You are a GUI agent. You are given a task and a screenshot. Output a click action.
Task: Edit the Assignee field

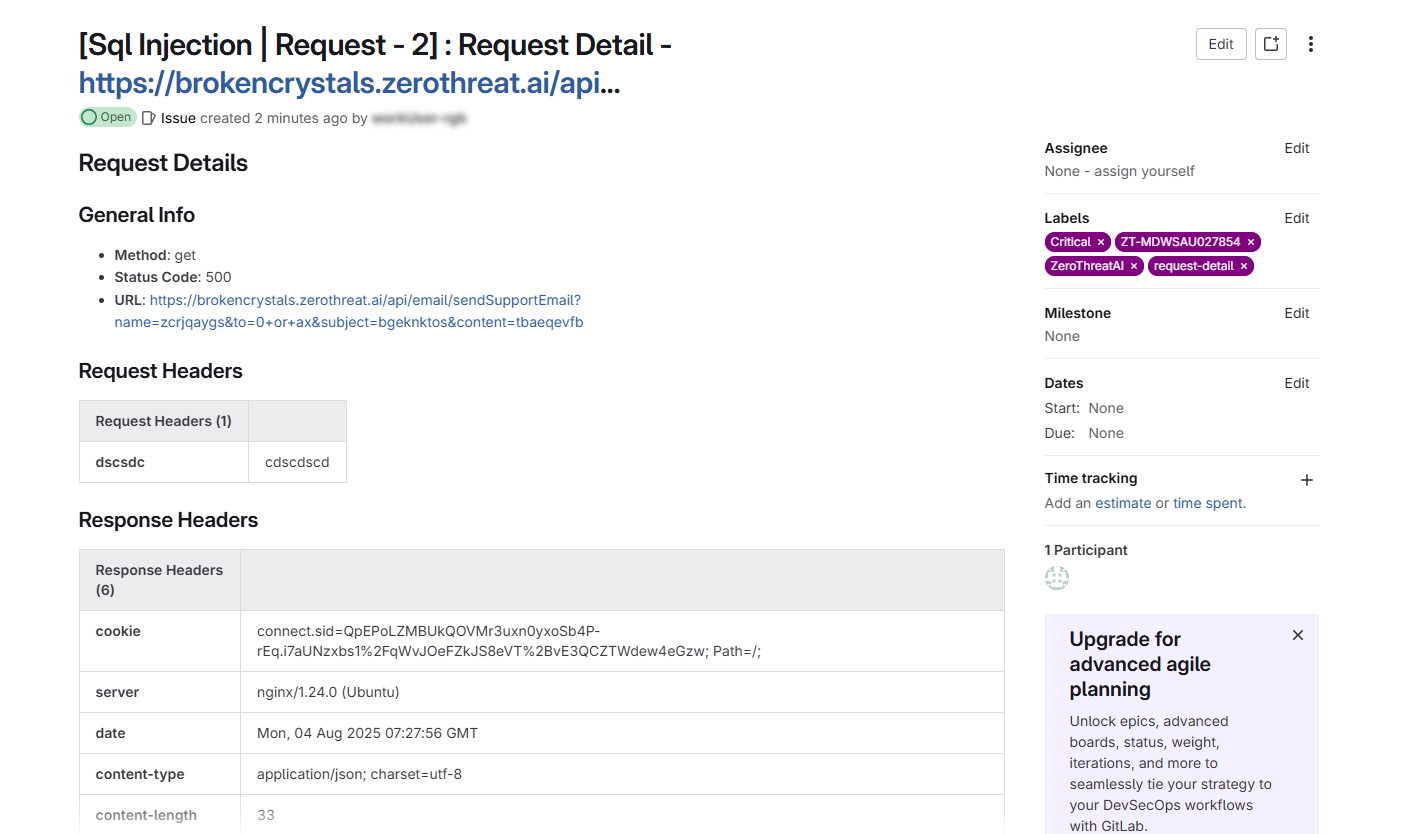click(1296, 148)
